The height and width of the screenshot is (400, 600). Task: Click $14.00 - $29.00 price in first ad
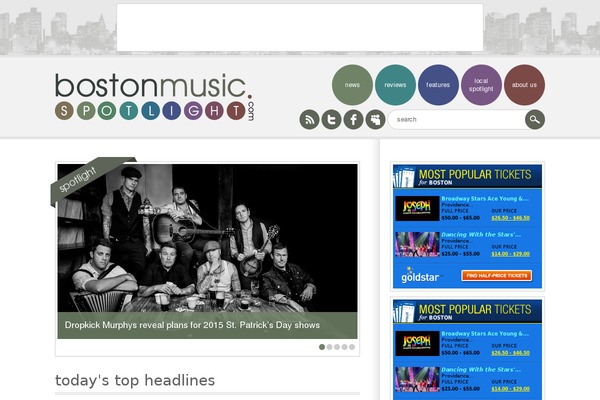pos(510,254)
